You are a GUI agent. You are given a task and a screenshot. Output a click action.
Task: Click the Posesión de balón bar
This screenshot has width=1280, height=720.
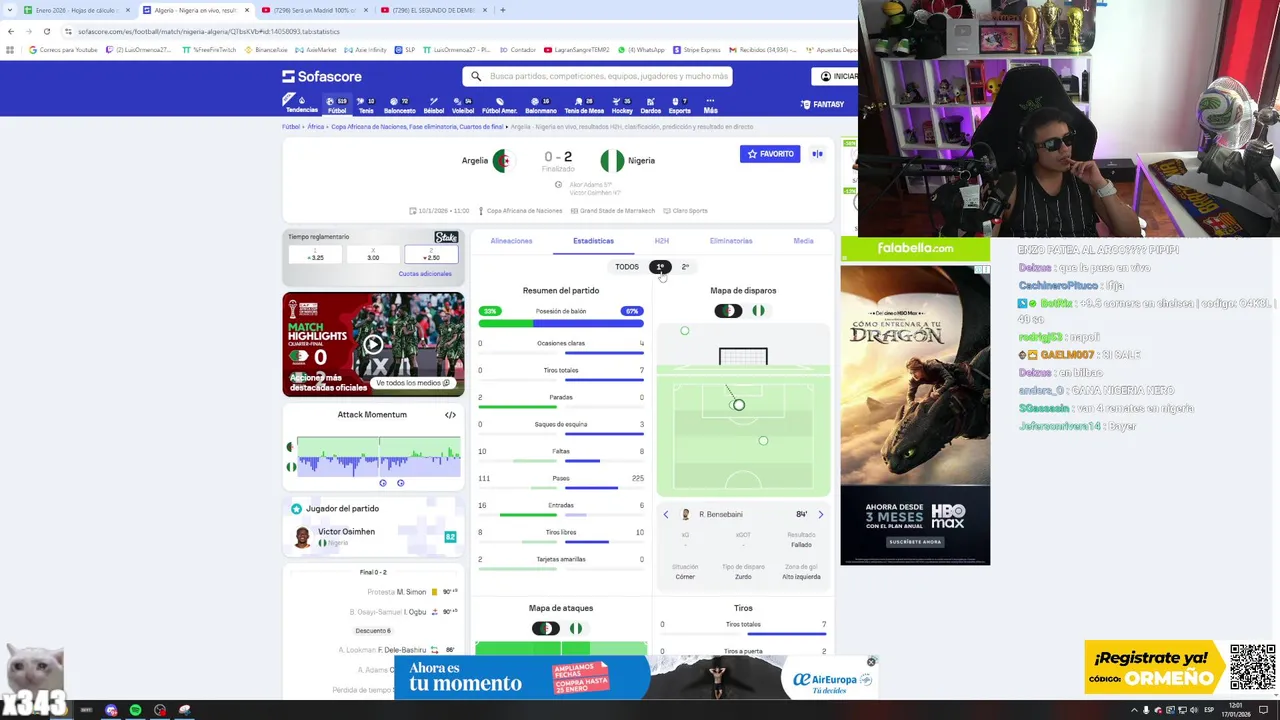pyautogui.click(x=561, y=323)
